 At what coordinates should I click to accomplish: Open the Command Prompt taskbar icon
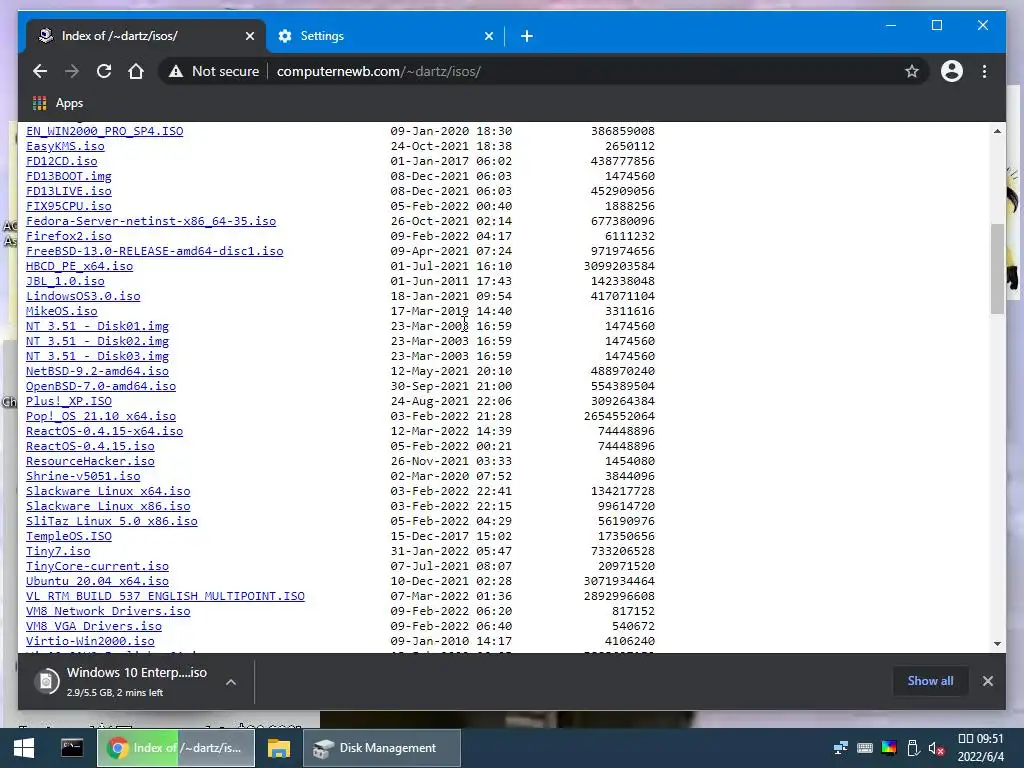pyautogui.click(x=72, y=748)
